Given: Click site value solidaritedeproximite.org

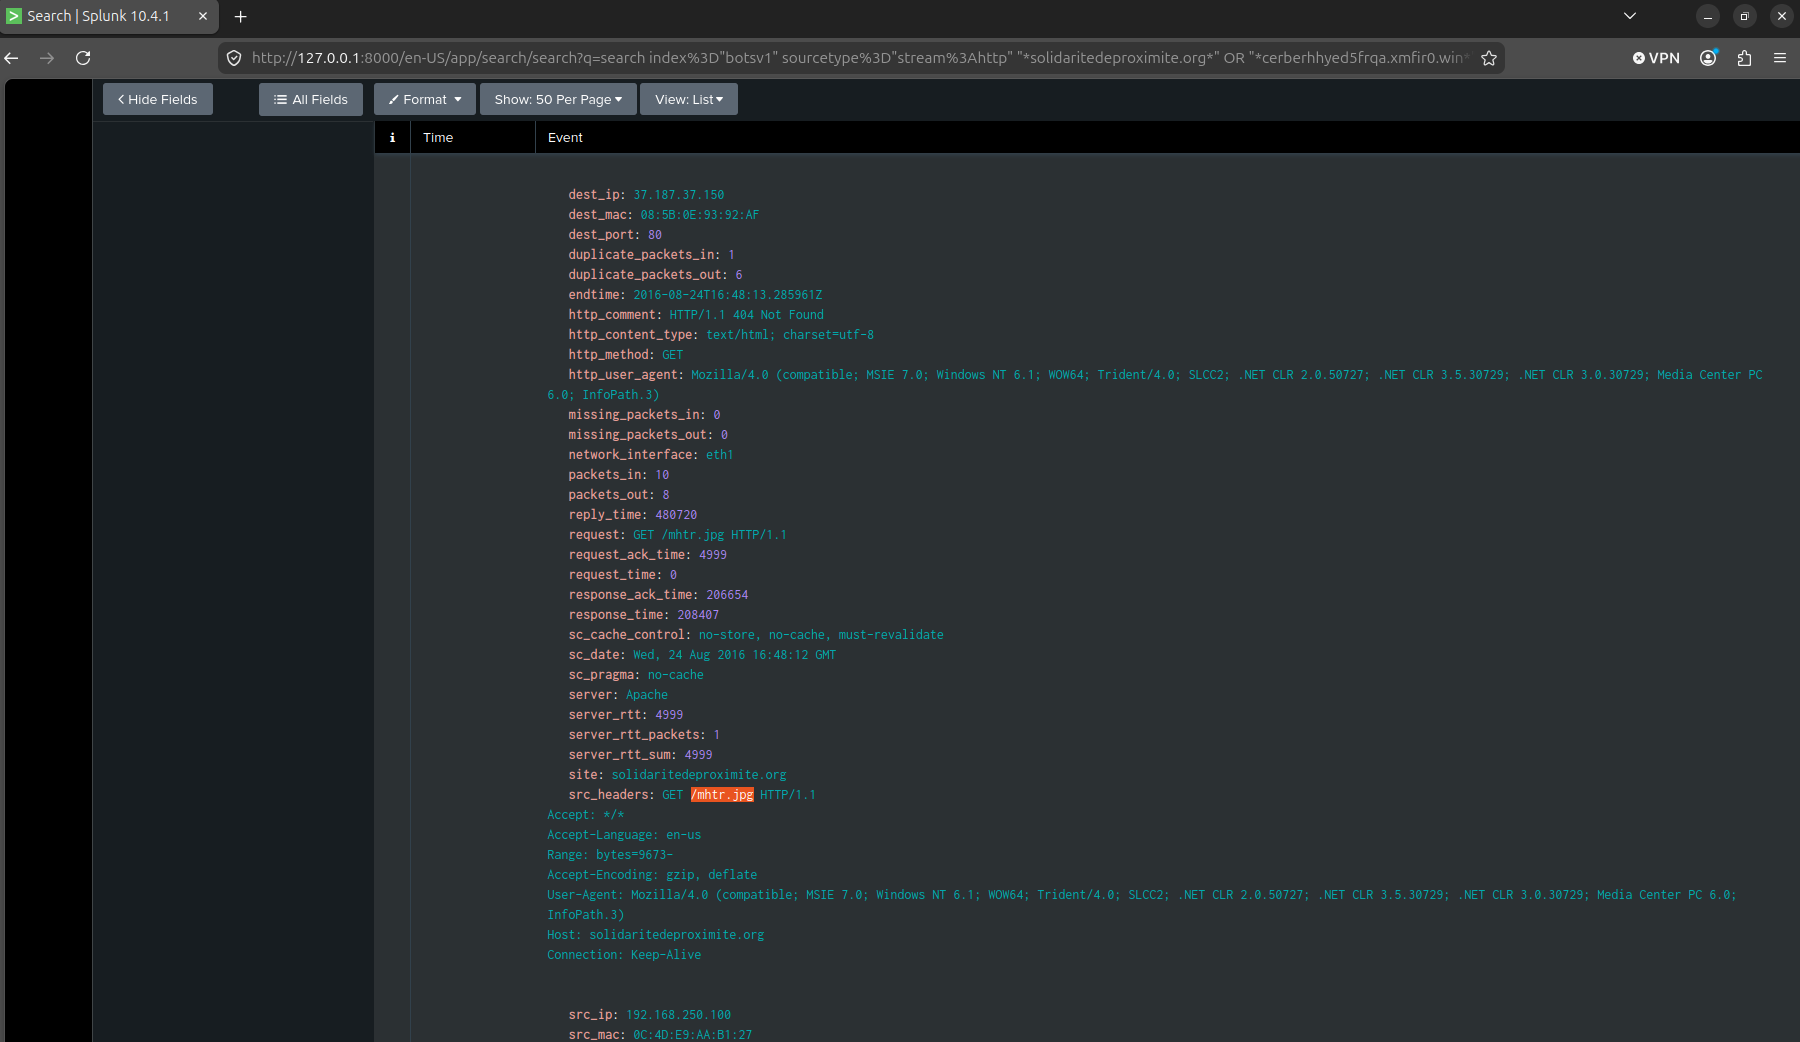Looking at the screenshot, I should pyautogui.click(x=699, y=775).
